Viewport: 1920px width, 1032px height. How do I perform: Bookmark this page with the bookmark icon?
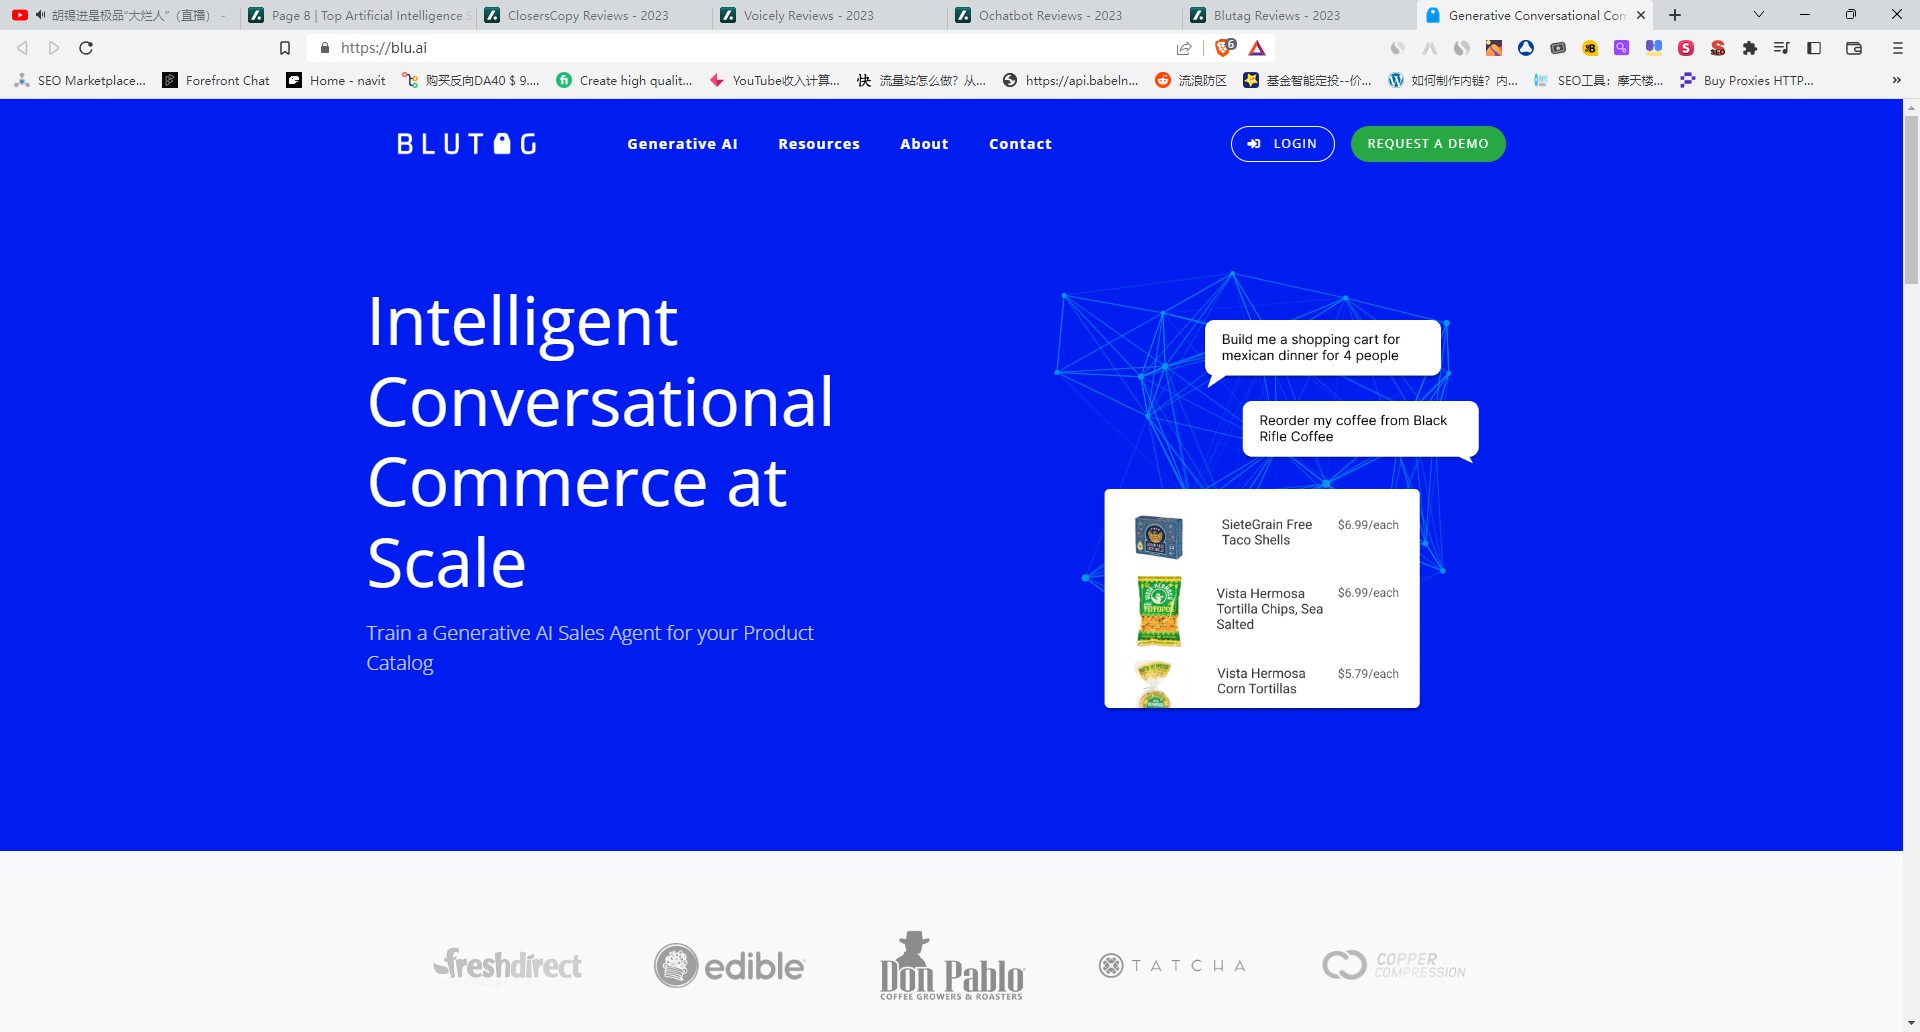coord(285,48)
